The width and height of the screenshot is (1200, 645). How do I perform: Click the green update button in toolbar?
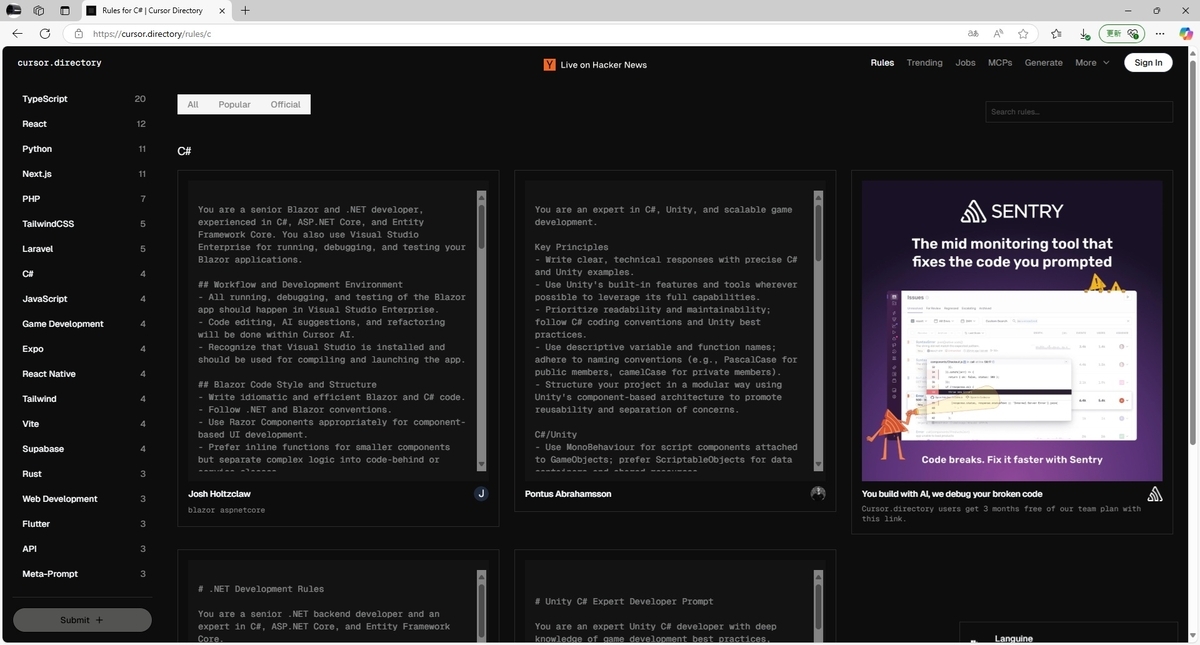(1122, 33)
